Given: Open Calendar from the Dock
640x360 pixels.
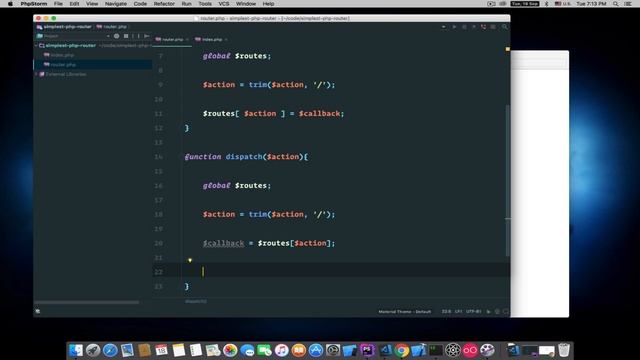Looking at the screenshot, I should pos(161,350).
